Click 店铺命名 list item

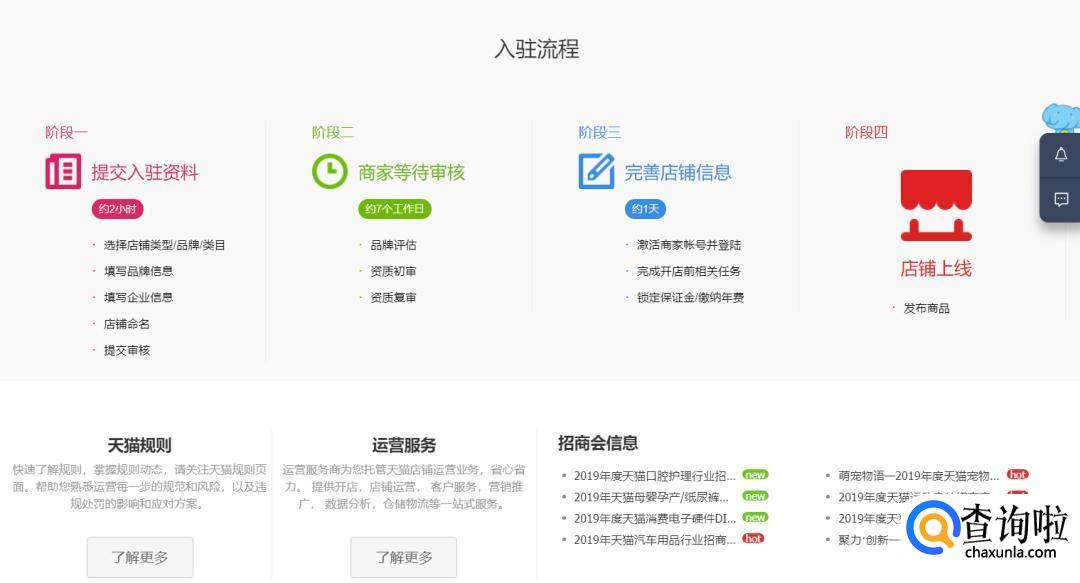[x=127, y=324]
